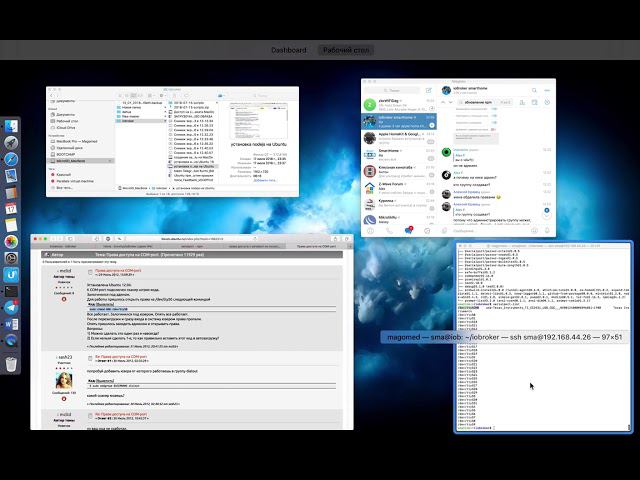Click sash23 avatar in Safari forum
The image size is (640, 480).
(x=64, y=380)
